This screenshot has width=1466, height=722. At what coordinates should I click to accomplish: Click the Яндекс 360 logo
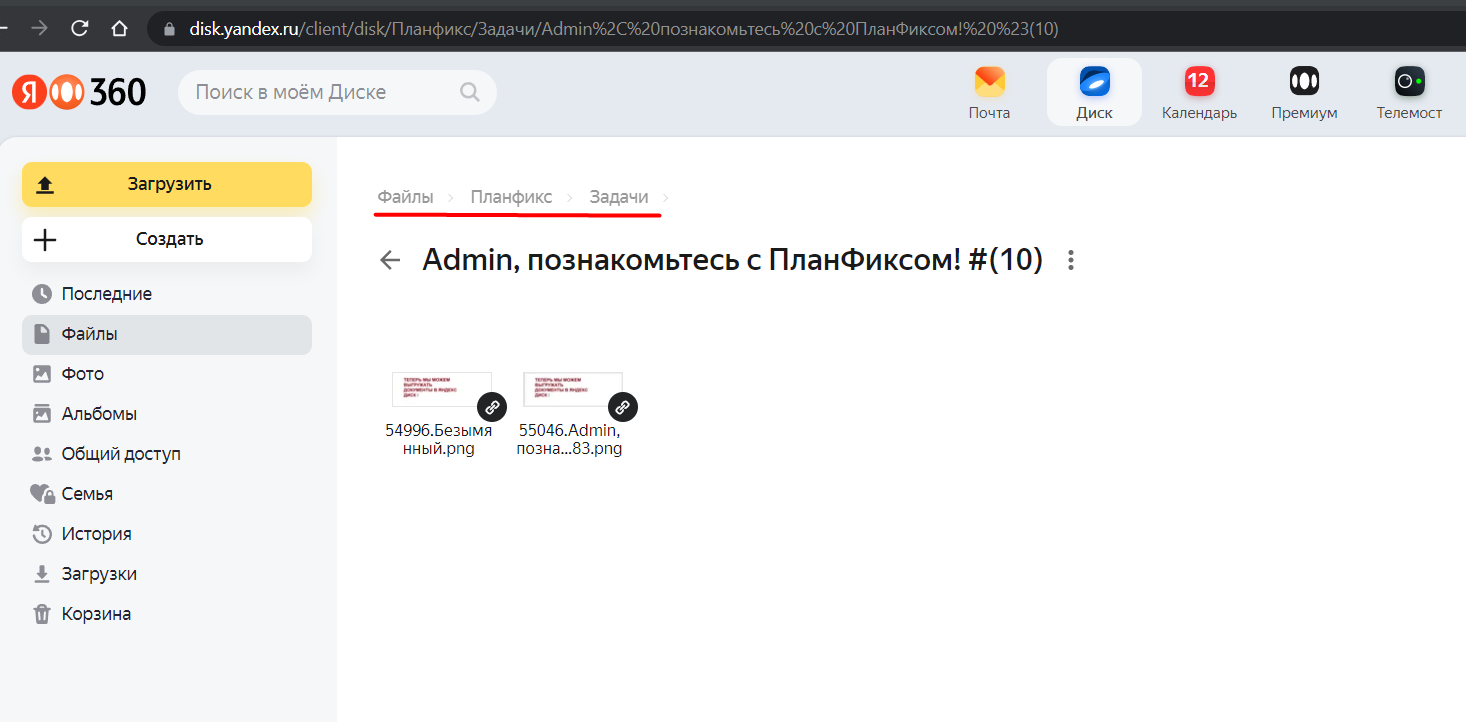(79, 92)
